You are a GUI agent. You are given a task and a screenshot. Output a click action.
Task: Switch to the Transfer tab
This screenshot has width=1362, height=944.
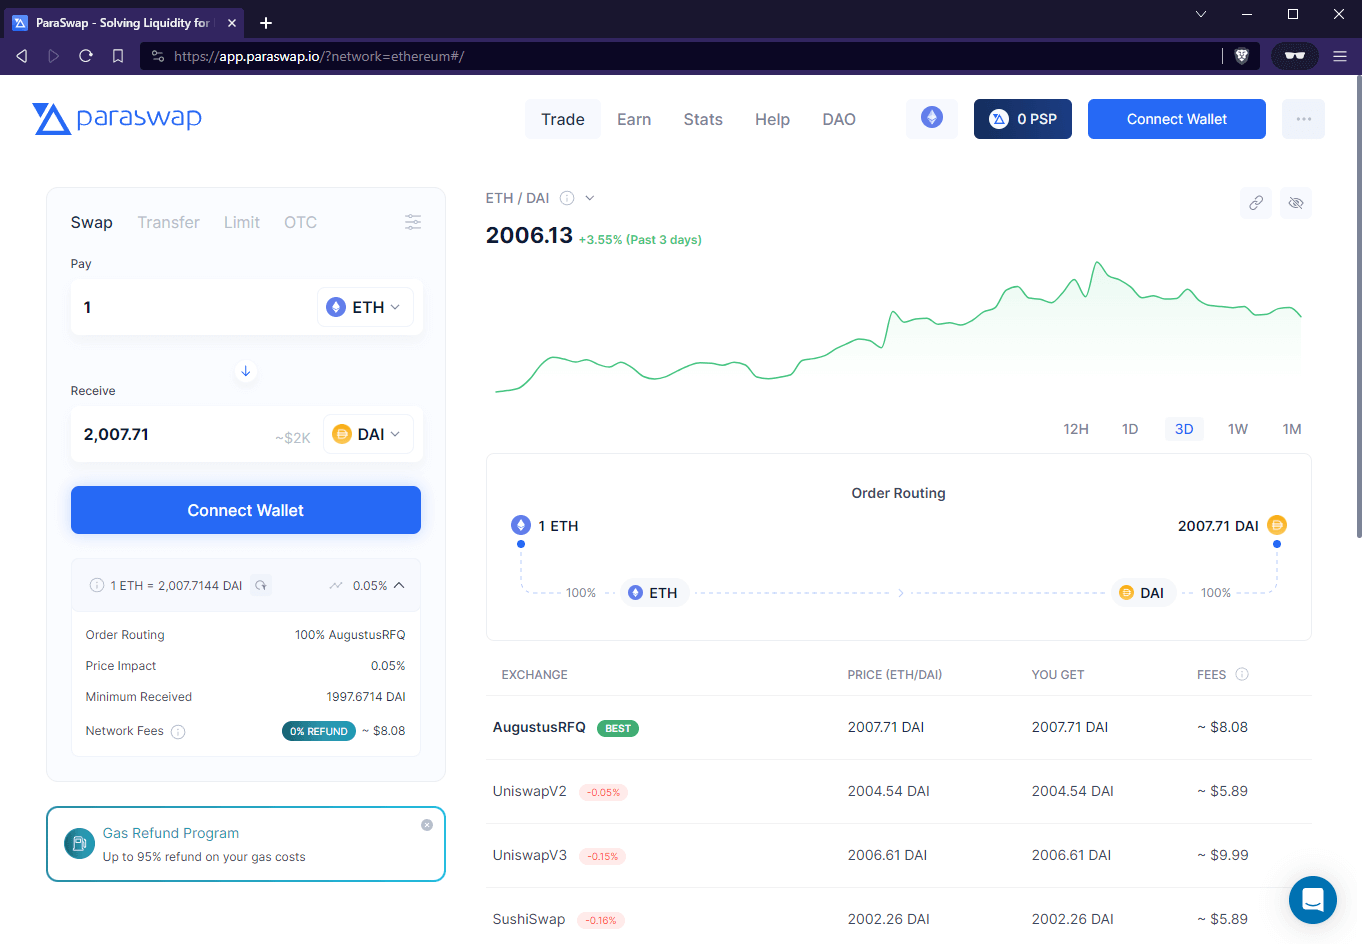click(168, 222)
